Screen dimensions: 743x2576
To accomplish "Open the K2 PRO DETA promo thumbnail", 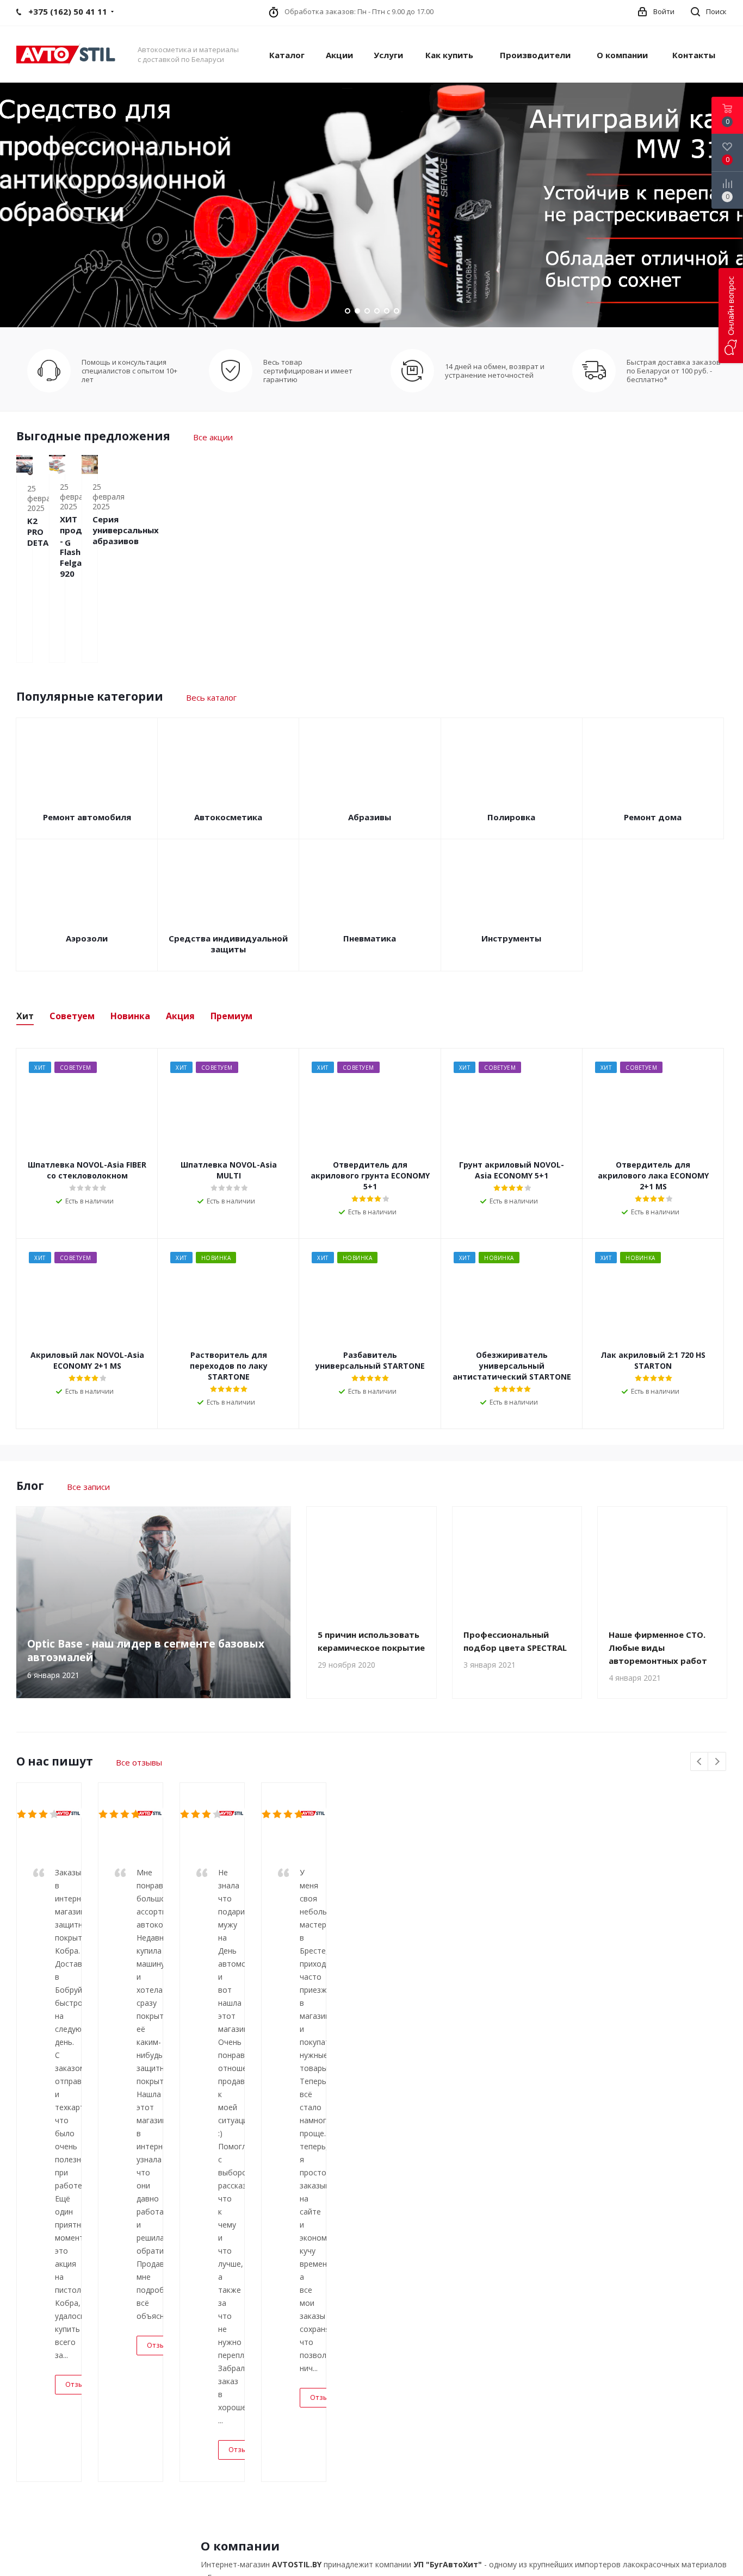I will tap(25, 465).
